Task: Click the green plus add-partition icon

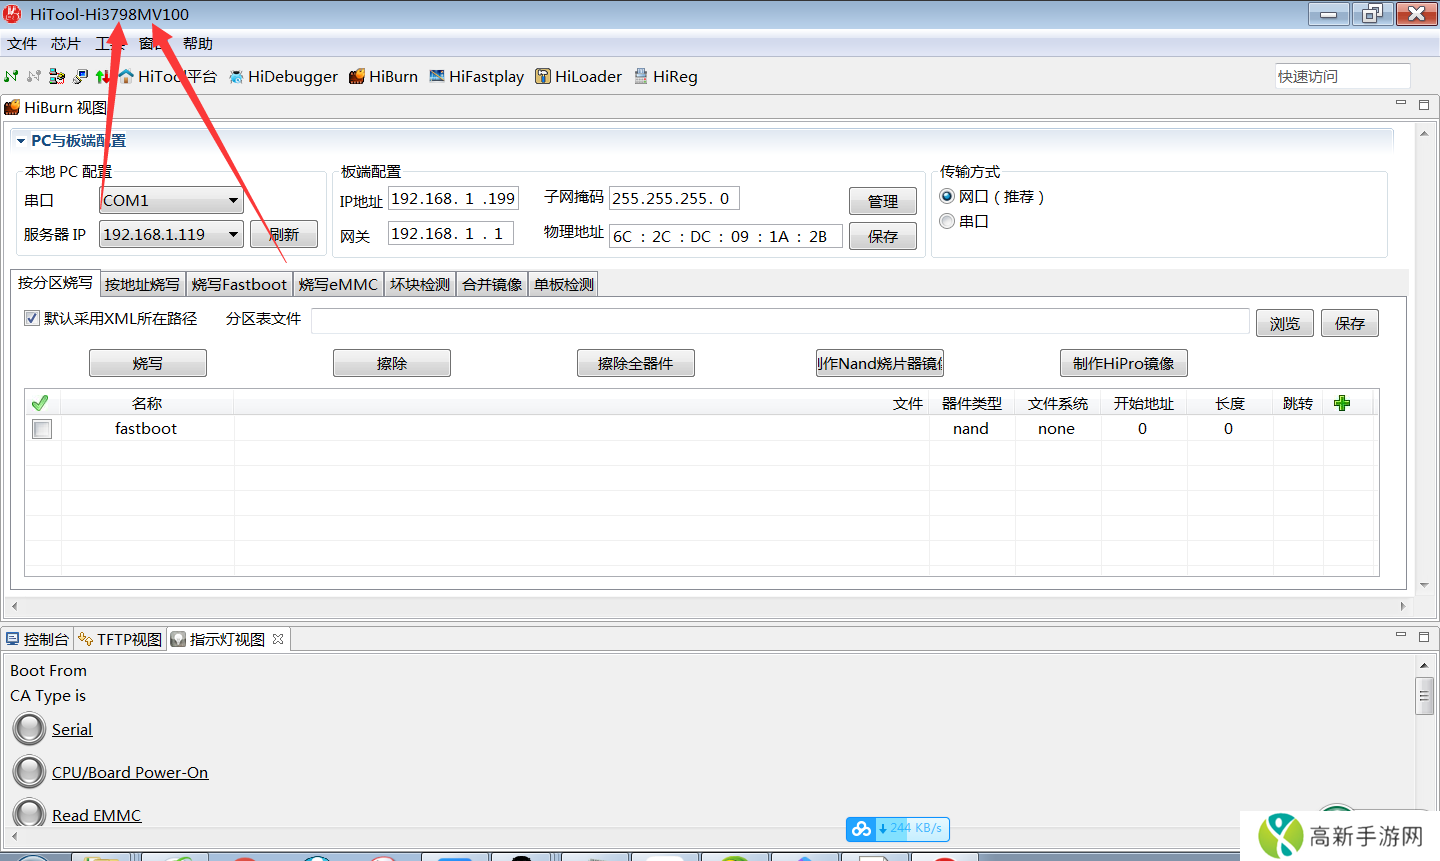Action: 1342,403
